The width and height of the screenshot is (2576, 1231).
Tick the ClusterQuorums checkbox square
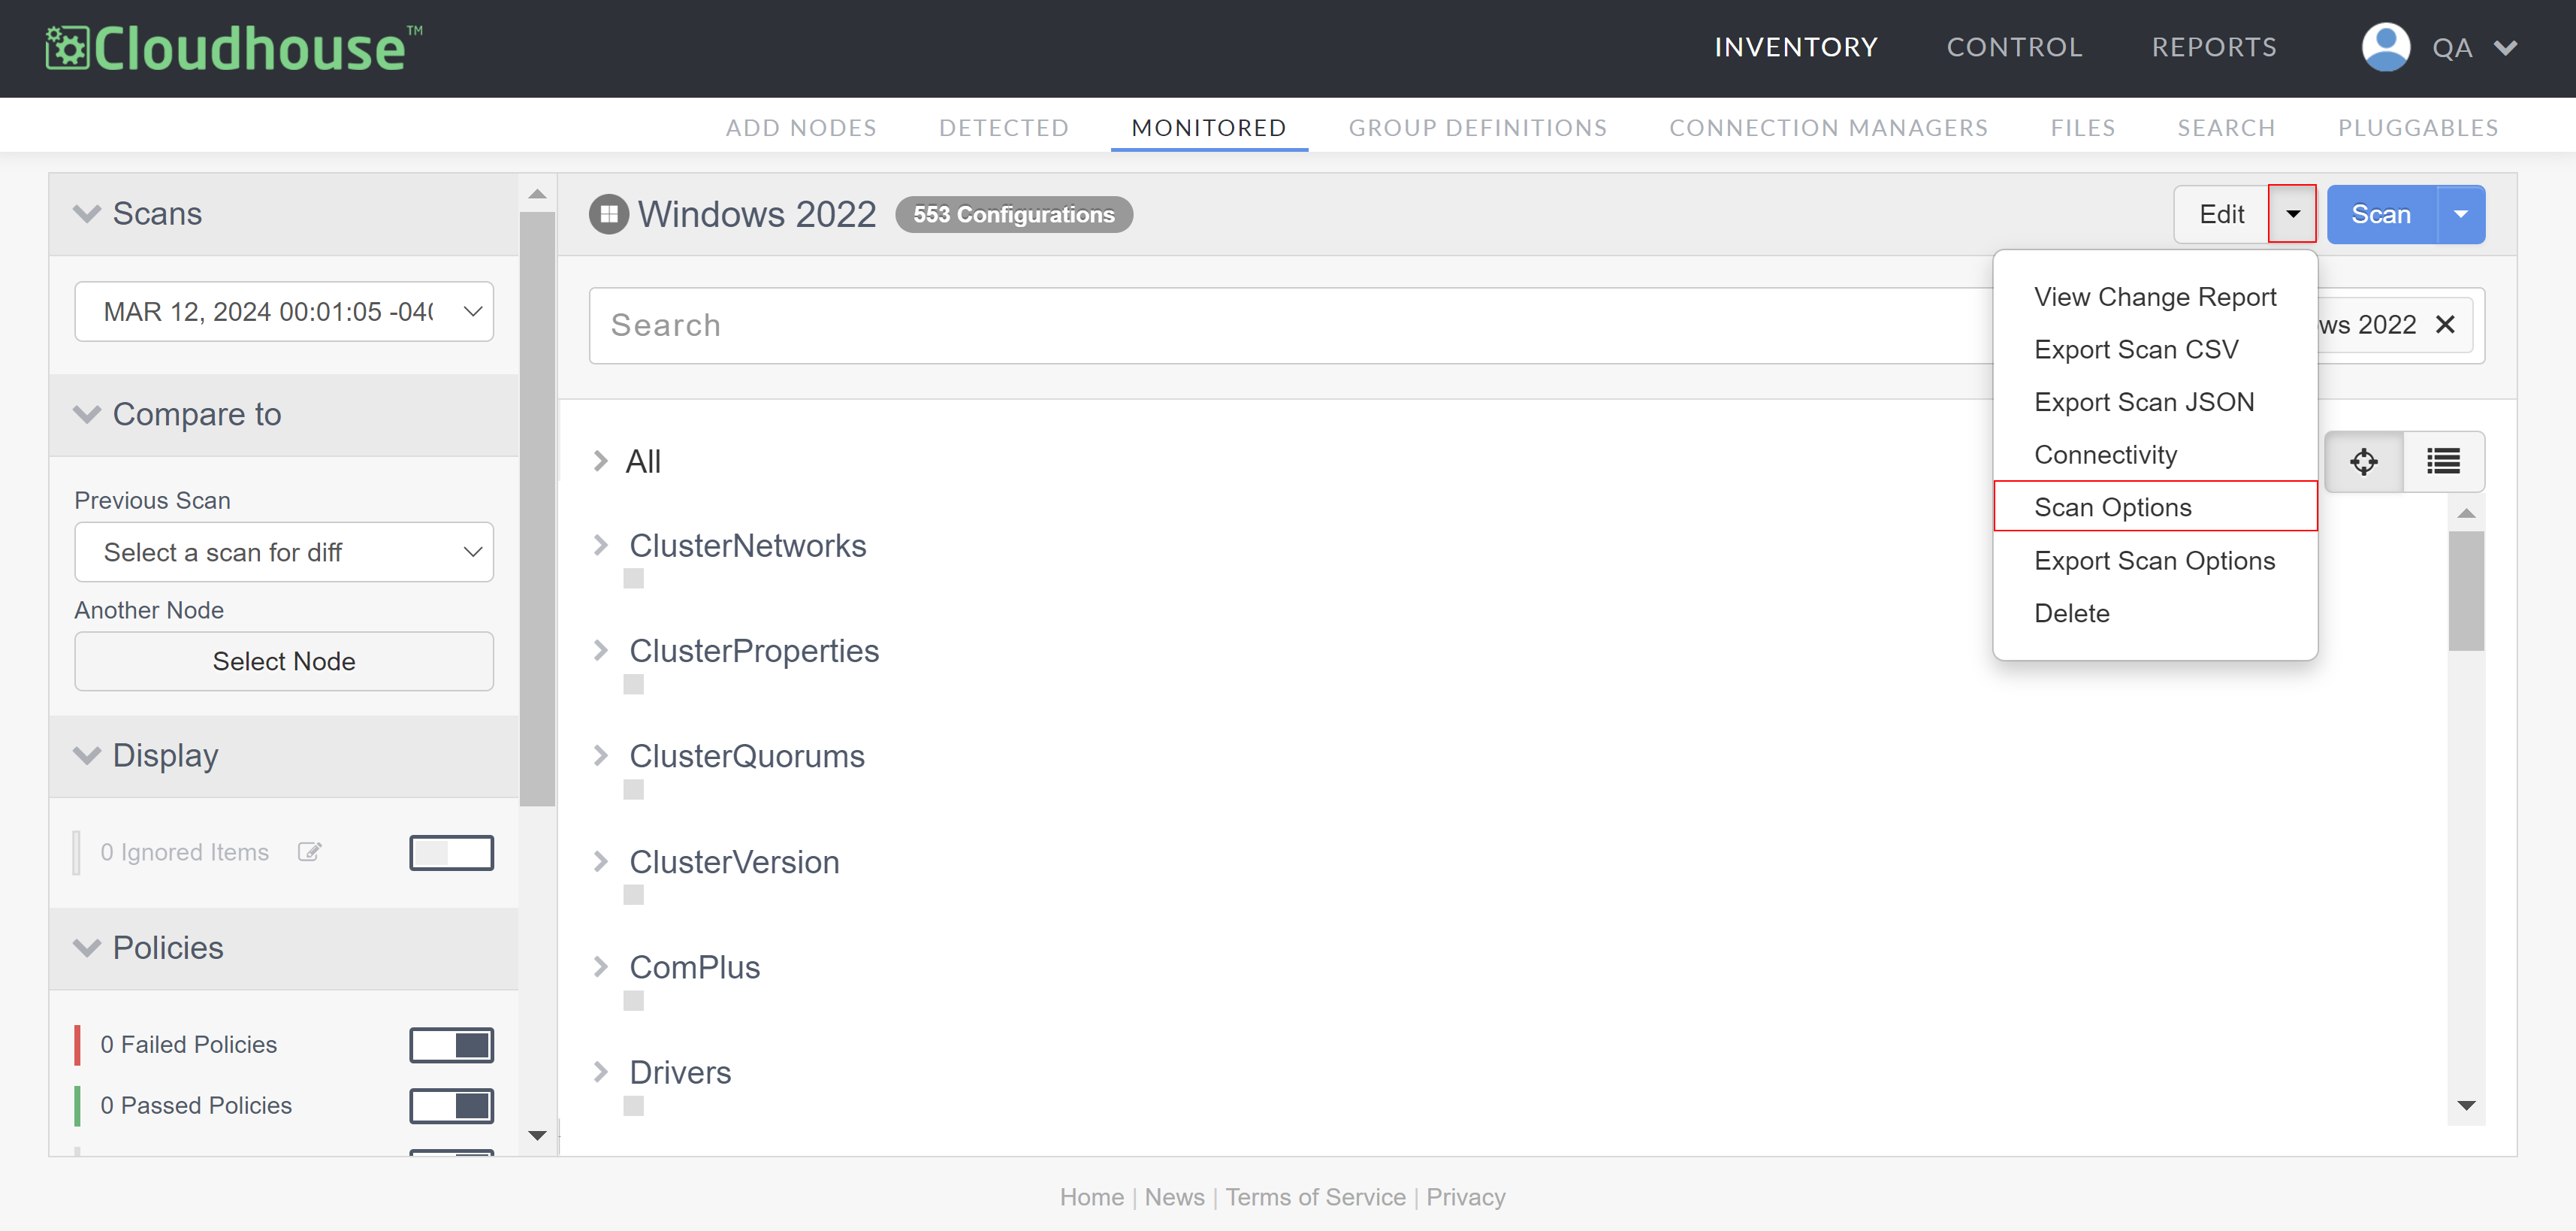coord(633,789)
